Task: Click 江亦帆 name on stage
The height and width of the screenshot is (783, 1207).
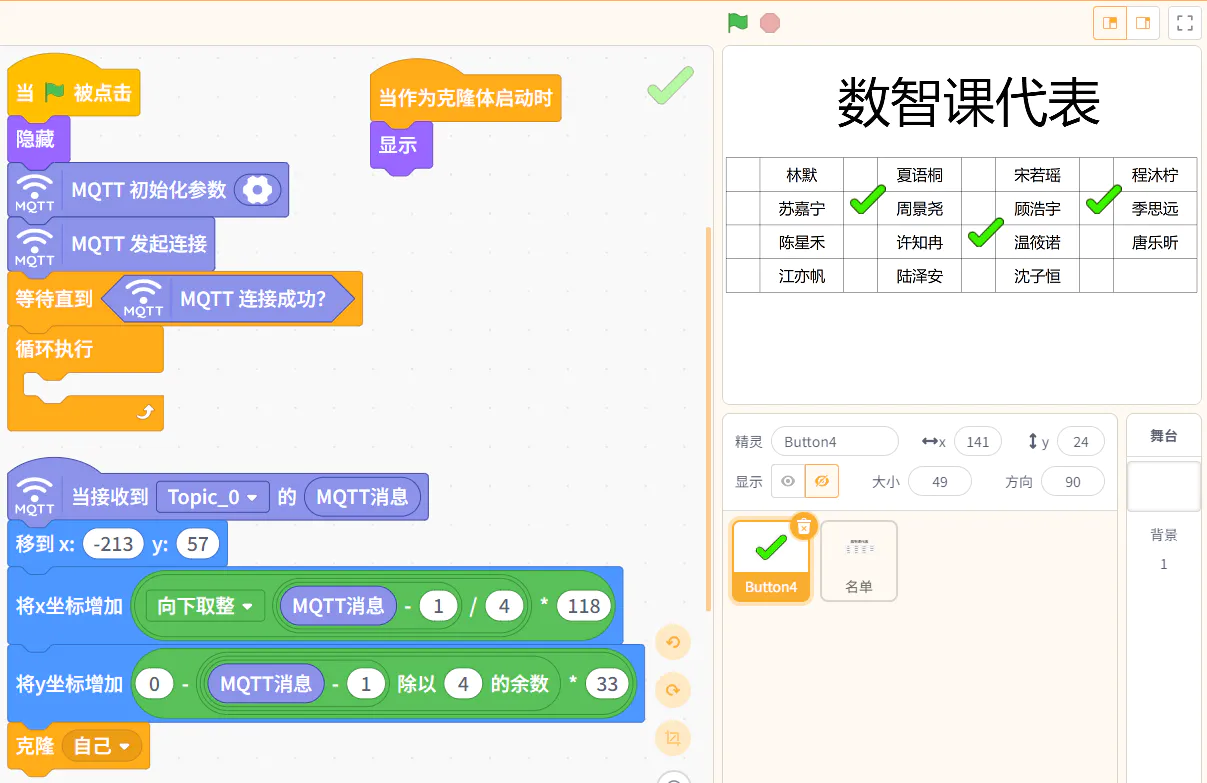Action: point(801,276)
